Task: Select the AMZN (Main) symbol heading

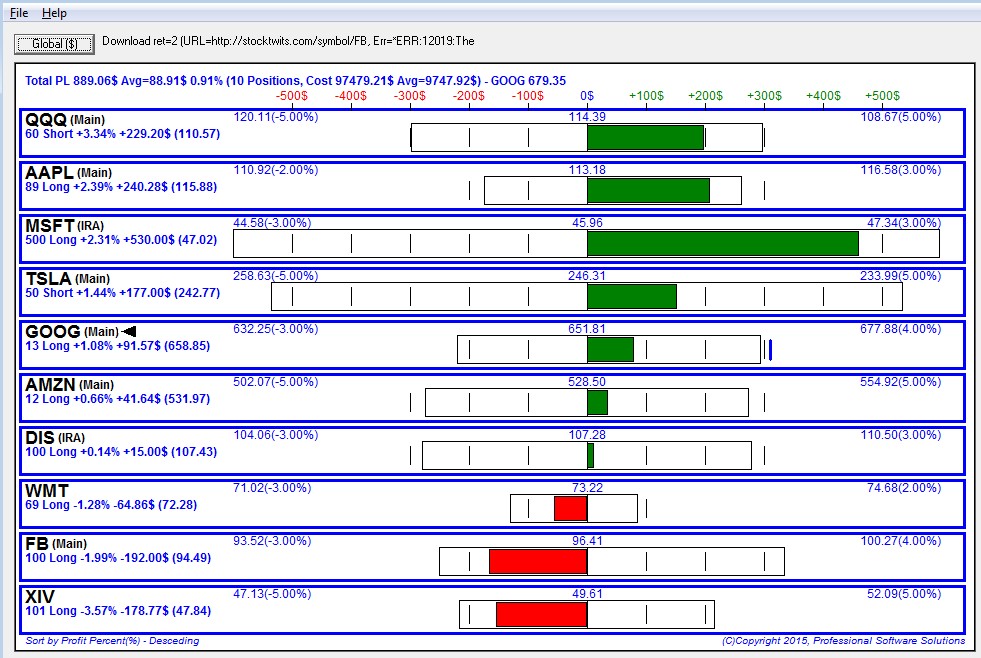Action: [69, 384]
